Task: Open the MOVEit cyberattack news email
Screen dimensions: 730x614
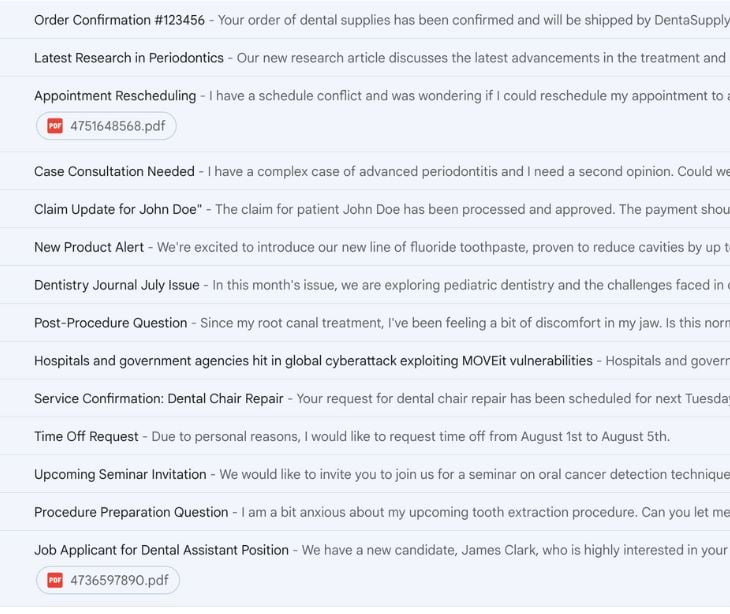Action: click(313, 361)
